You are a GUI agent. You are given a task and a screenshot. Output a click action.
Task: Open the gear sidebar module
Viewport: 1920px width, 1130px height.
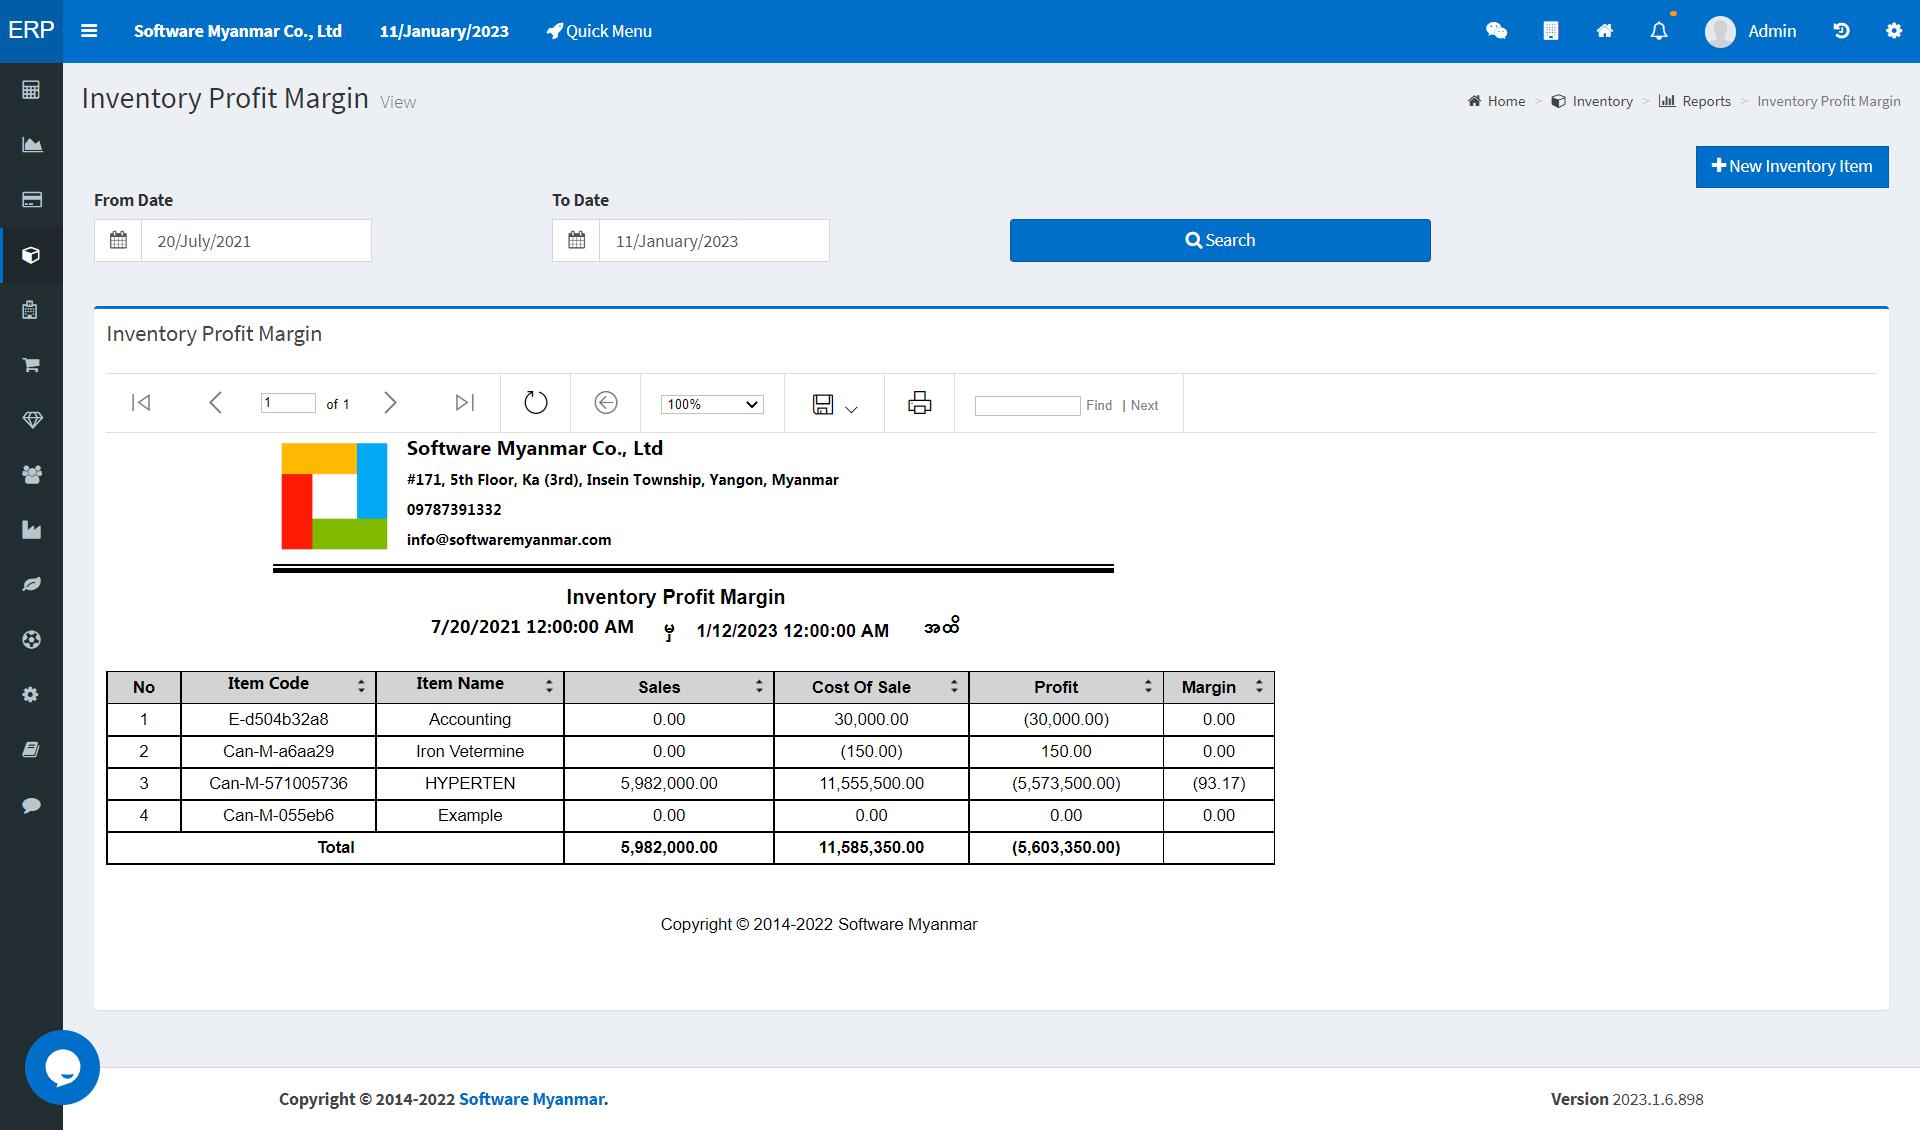31,694
